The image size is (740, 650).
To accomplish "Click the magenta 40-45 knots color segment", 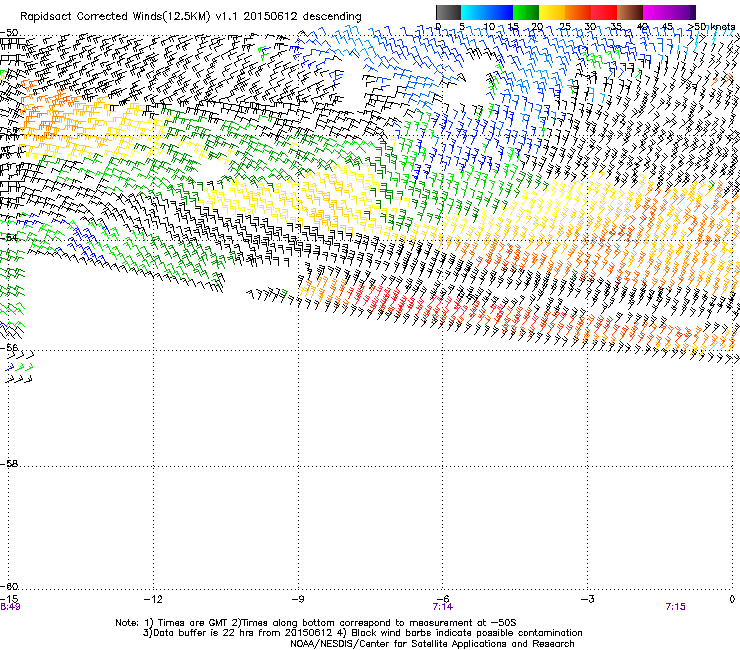I will [656, 12].
